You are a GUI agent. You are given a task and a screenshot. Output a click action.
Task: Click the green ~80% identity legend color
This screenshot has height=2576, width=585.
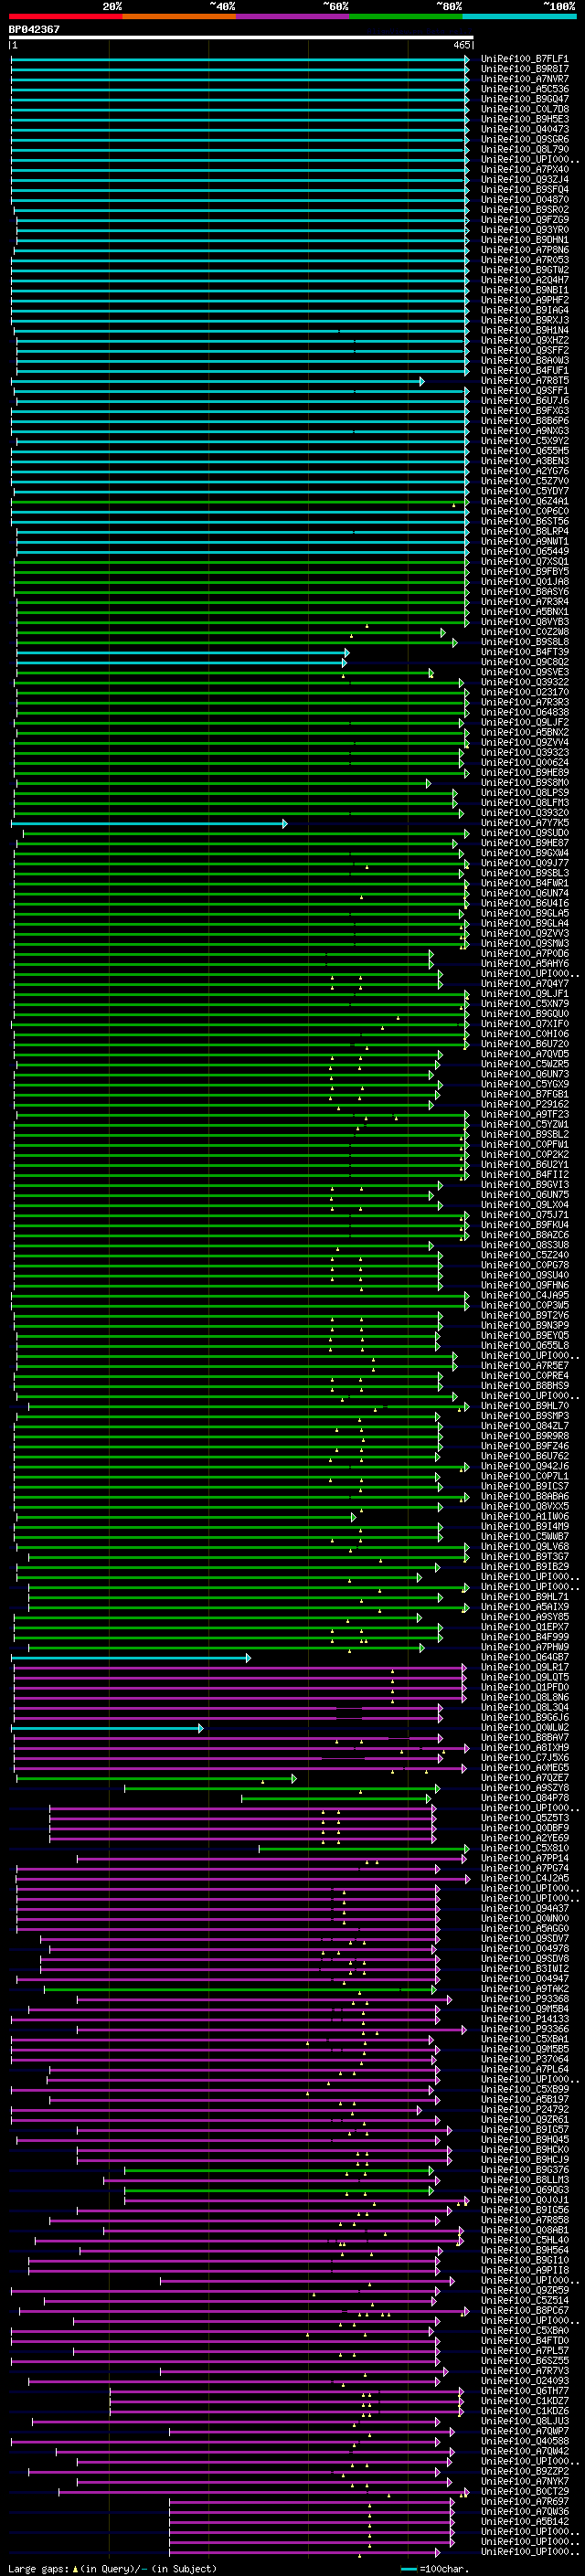[406, 16]
